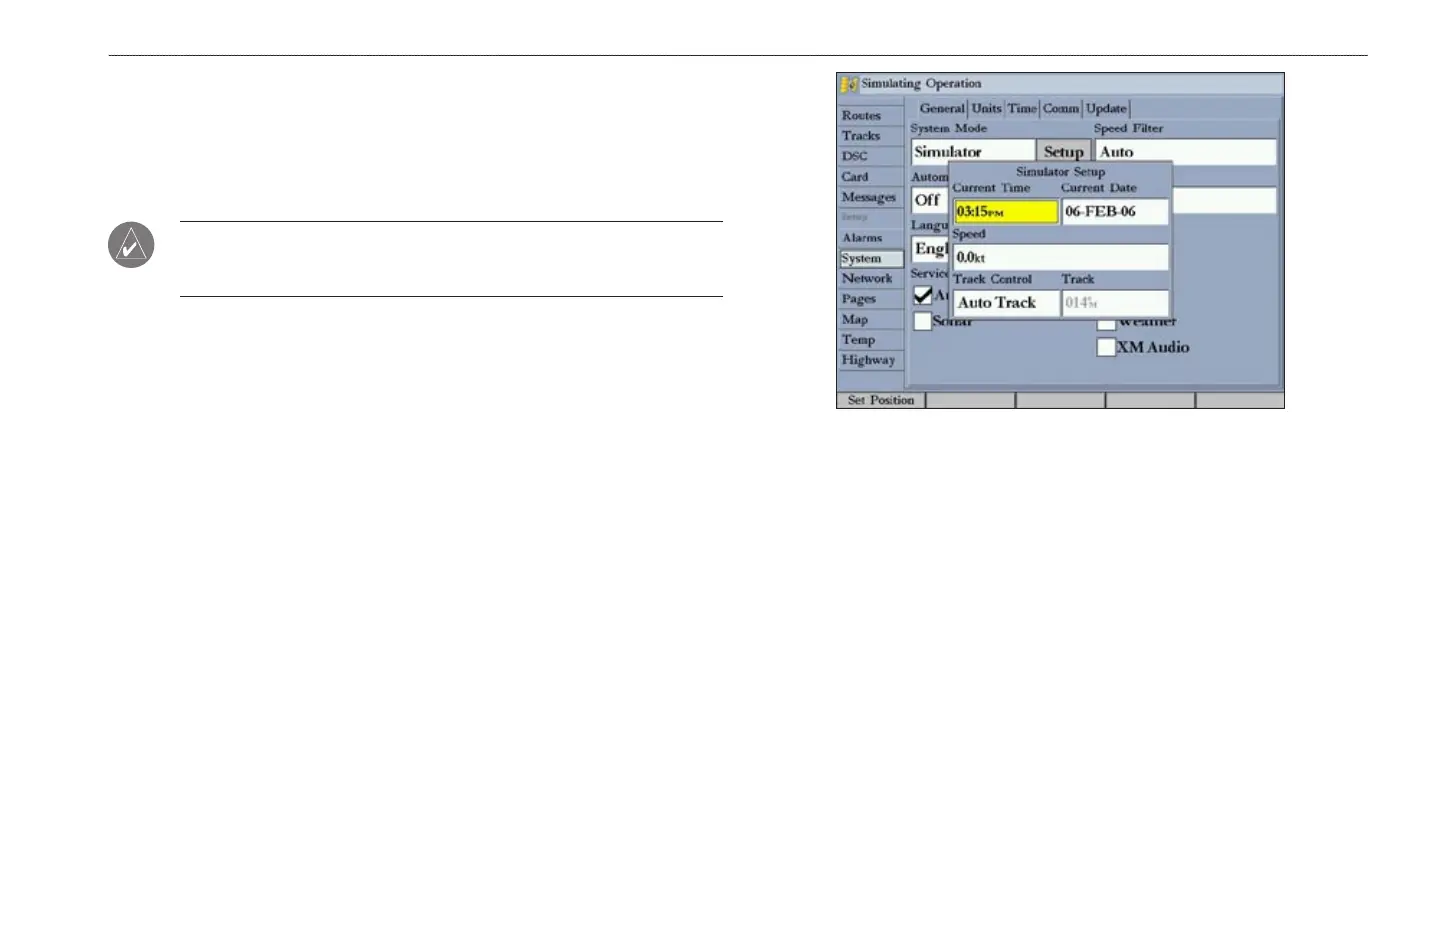The image size is (1440, 936).
Task: Click the Simulating Operation title text
Action: 921,84
